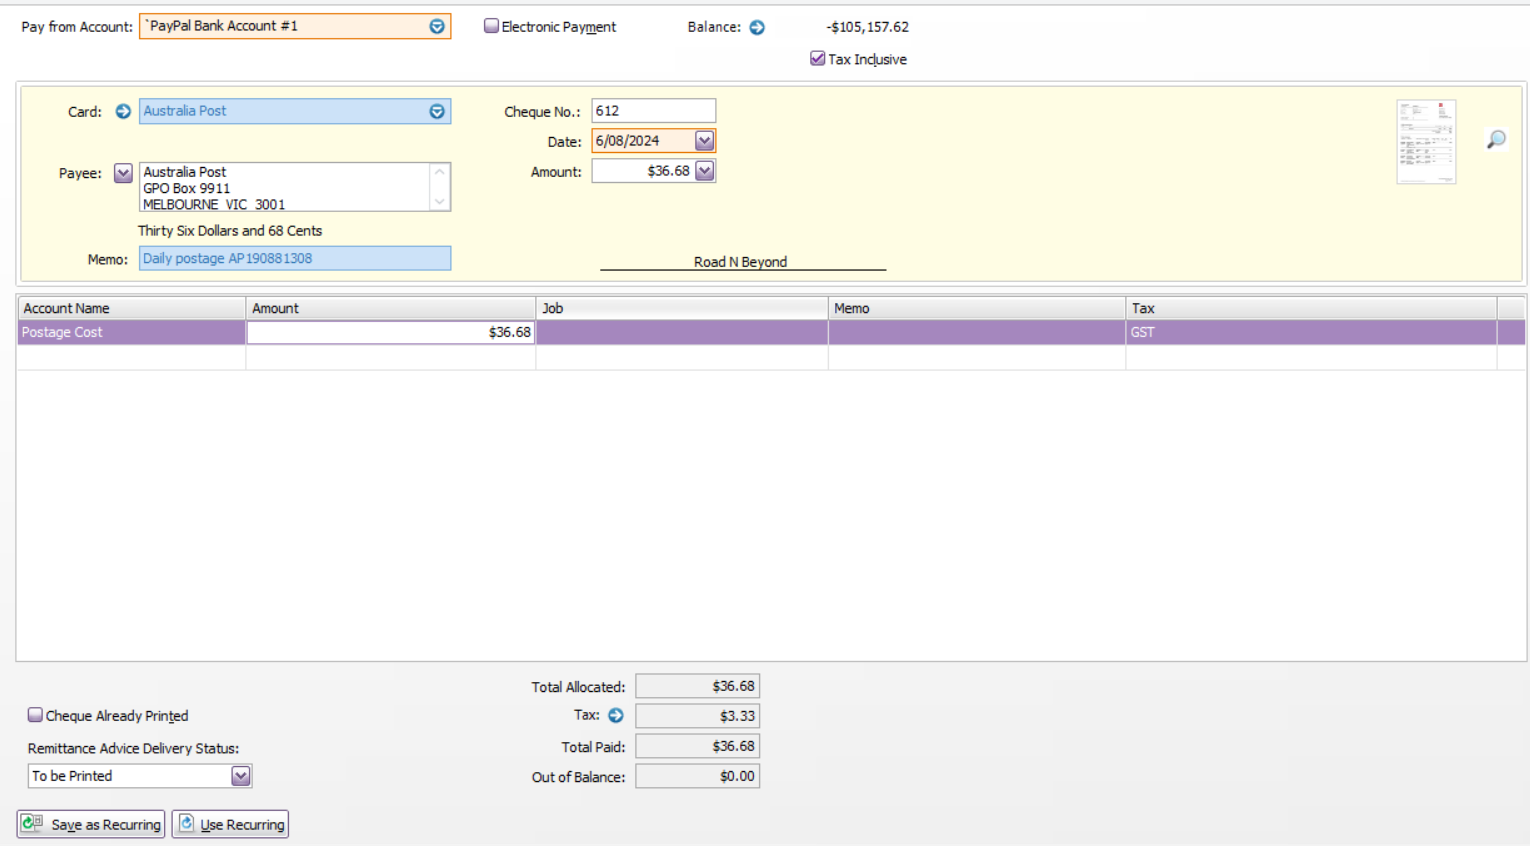This screenshot has width=1530, height=846.
Task: Disable the Tax Inclusive checkbox
Action: pos(818,58)
